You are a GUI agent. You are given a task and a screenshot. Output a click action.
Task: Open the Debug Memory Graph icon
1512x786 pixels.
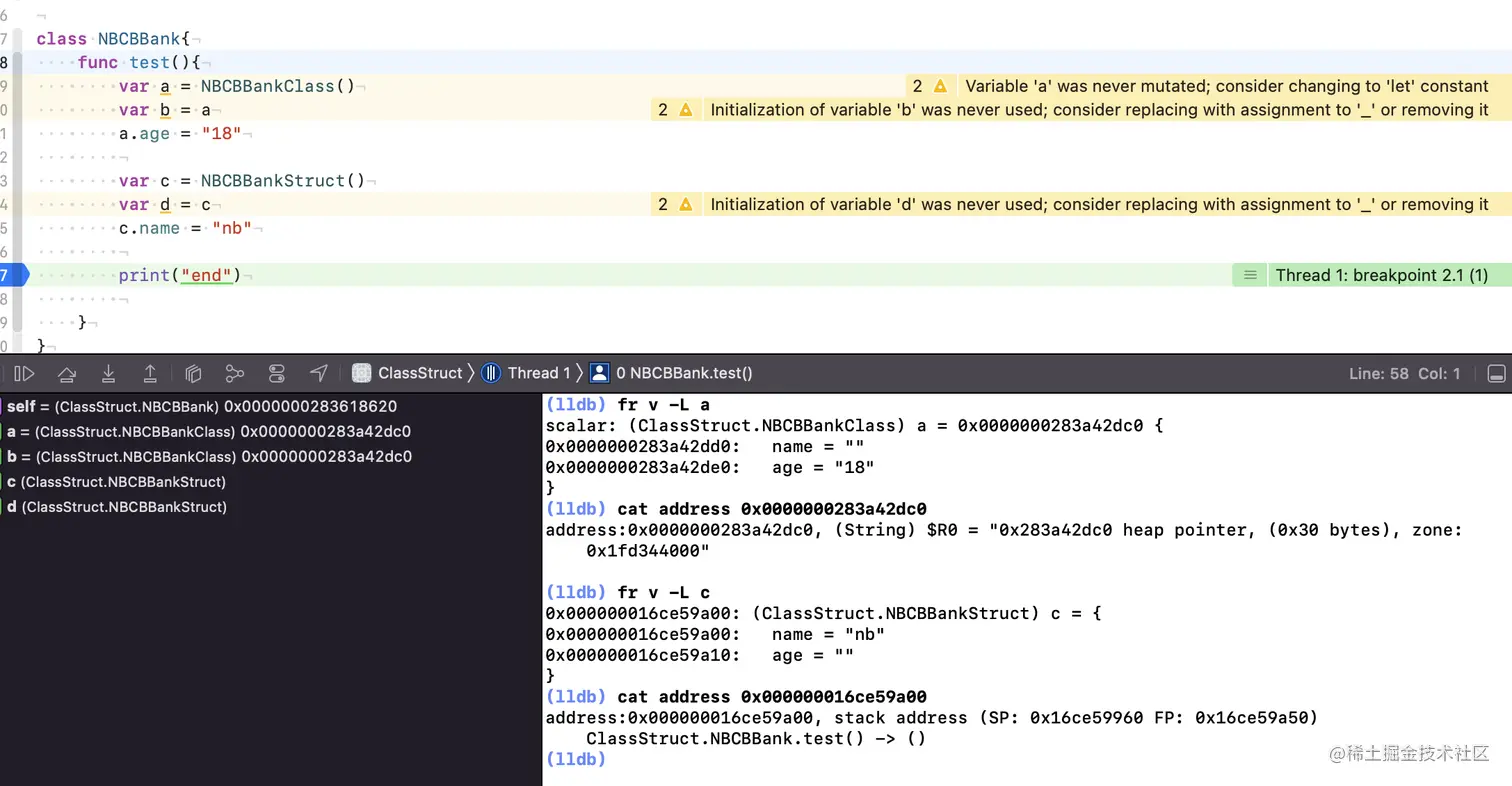235,373
